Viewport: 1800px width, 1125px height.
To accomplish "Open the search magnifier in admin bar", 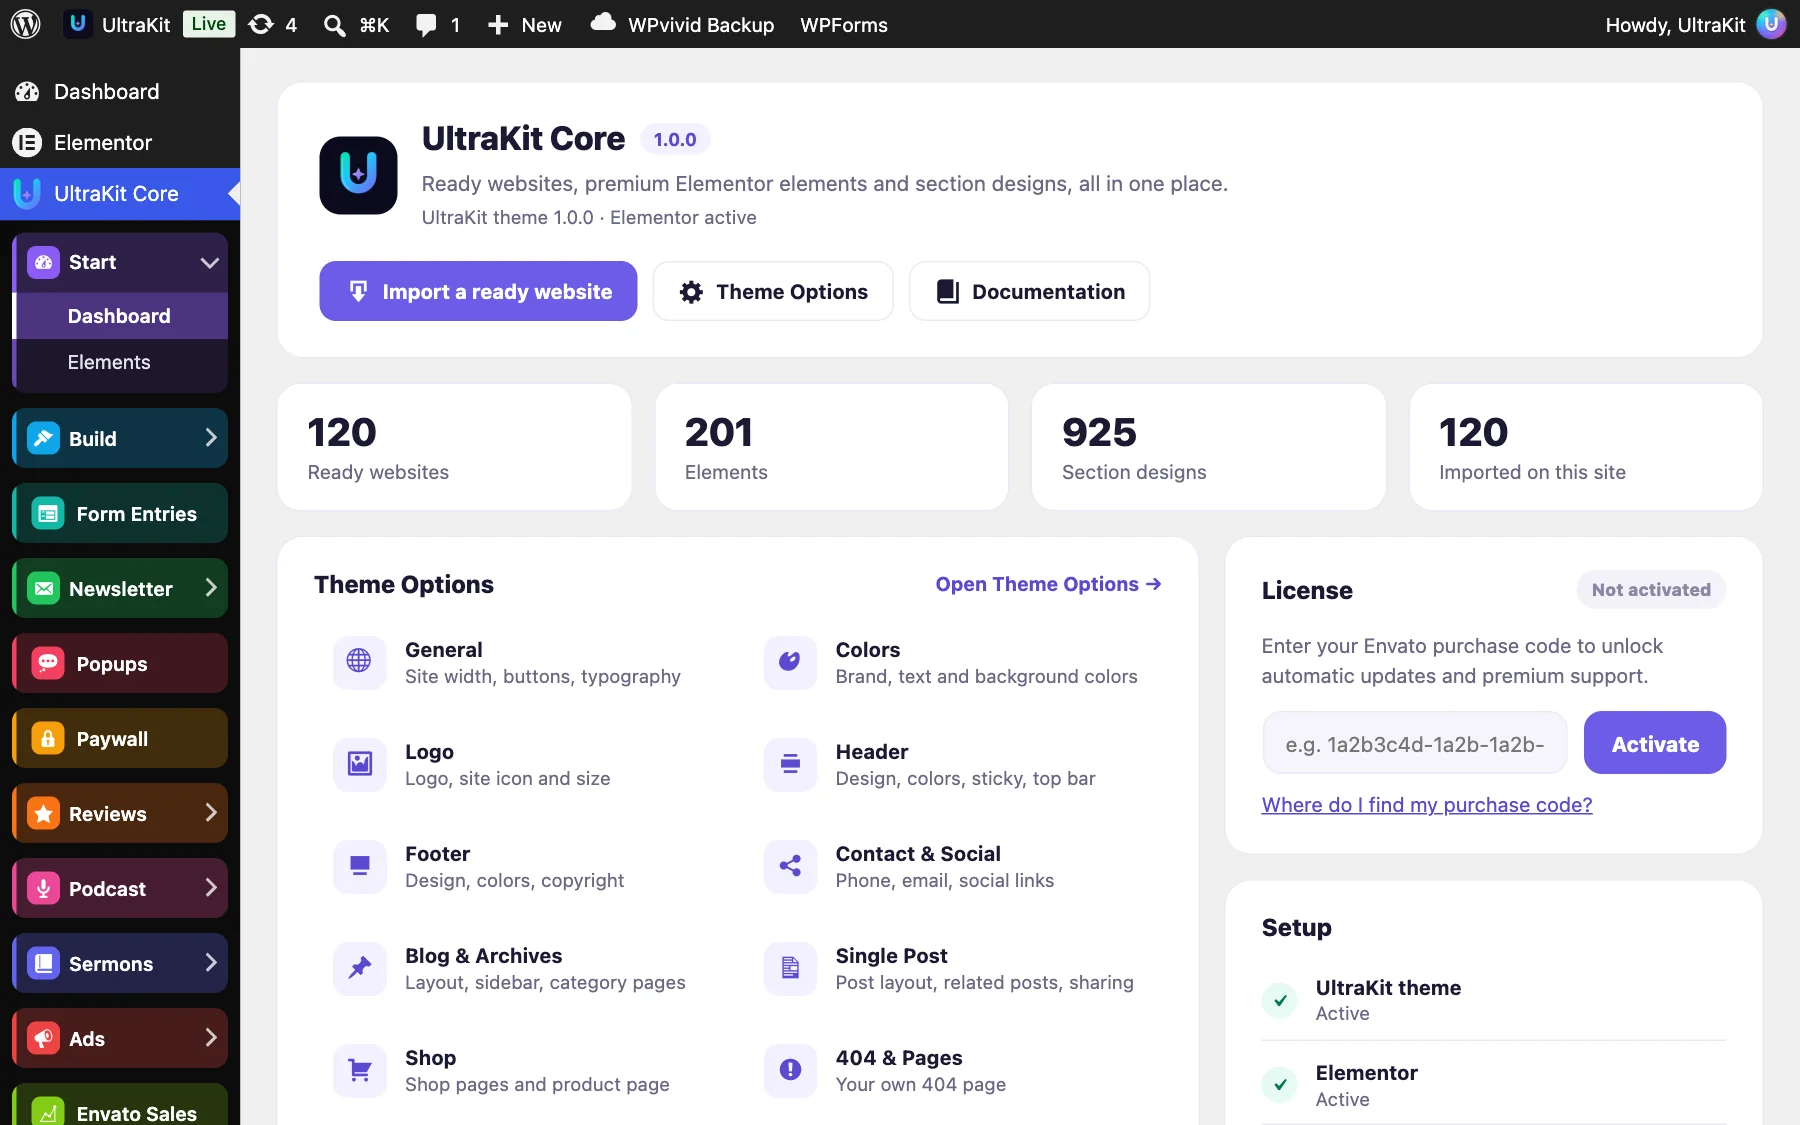I will [x=334, y=24].
